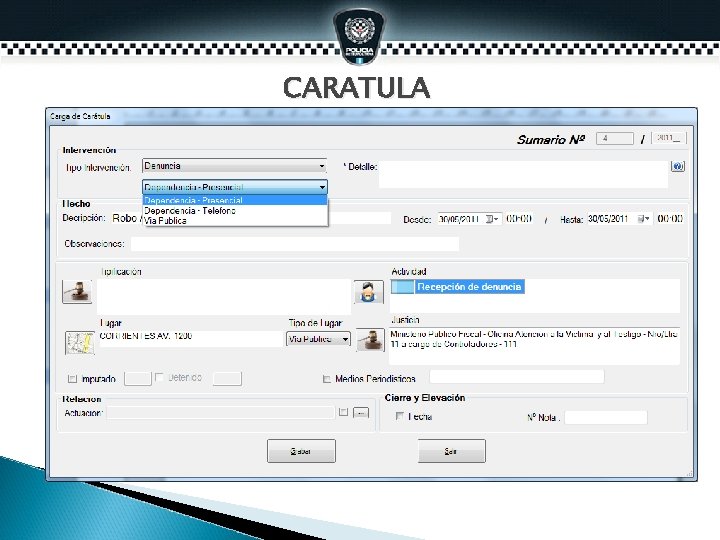Click the Medios Periodisticos text field

517,377
